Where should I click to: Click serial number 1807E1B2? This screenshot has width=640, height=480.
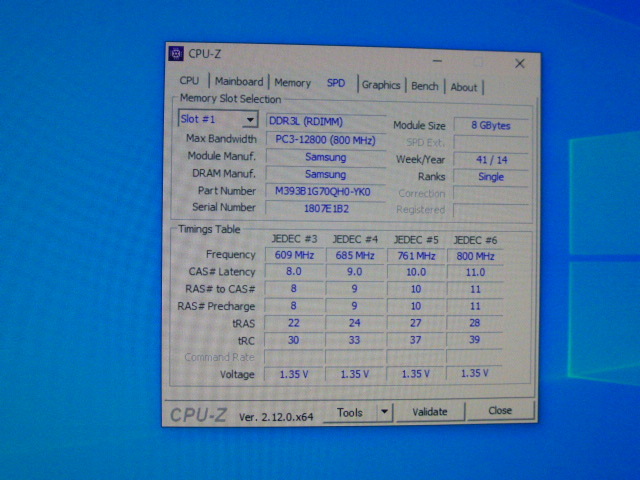click(x=326, y=209)
